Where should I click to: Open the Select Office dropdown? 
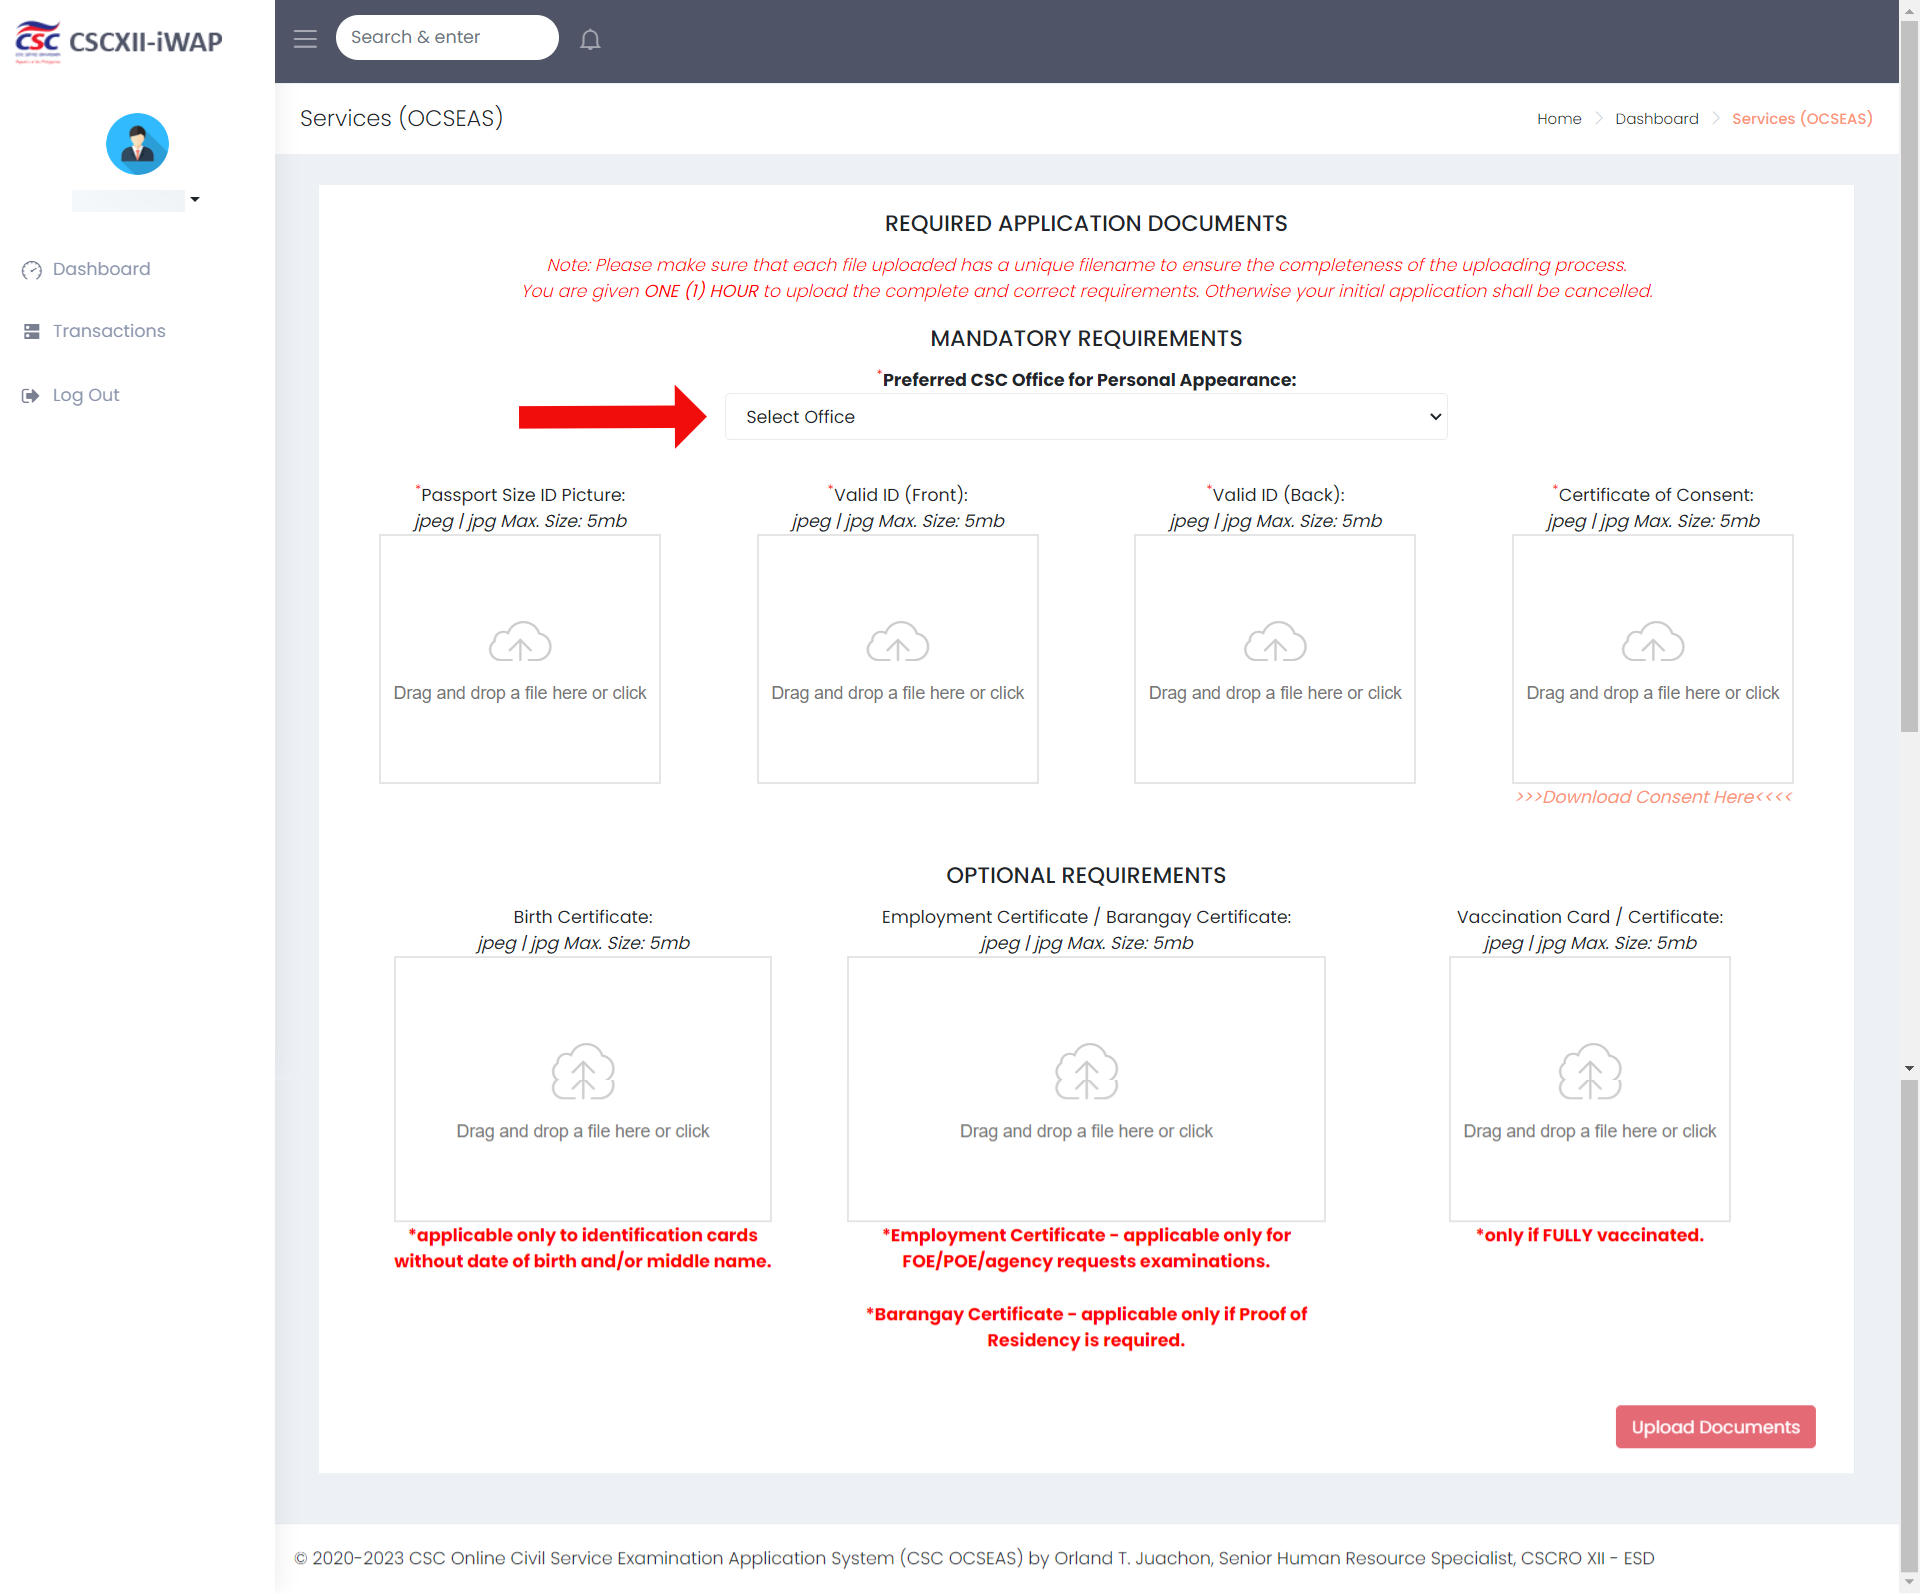pyautogui.click(x=1086, y=417)
